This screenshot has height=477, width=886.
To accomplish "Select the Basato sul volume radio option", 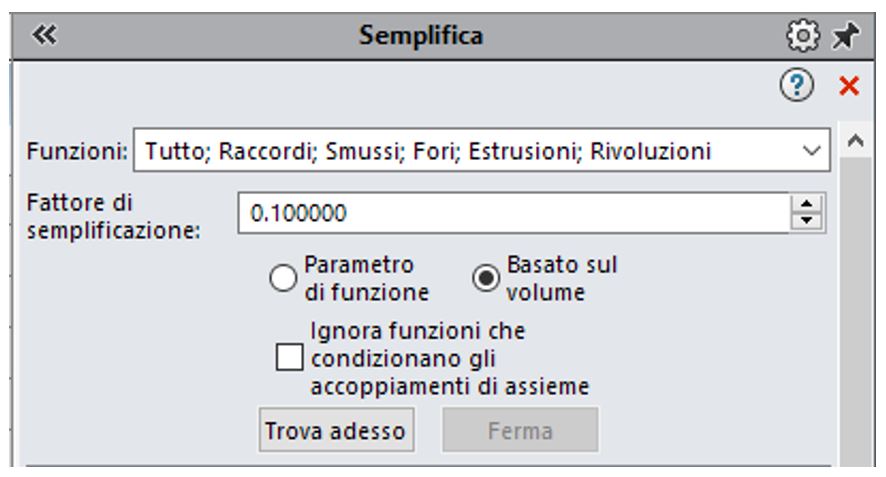I will coord(485,278).
